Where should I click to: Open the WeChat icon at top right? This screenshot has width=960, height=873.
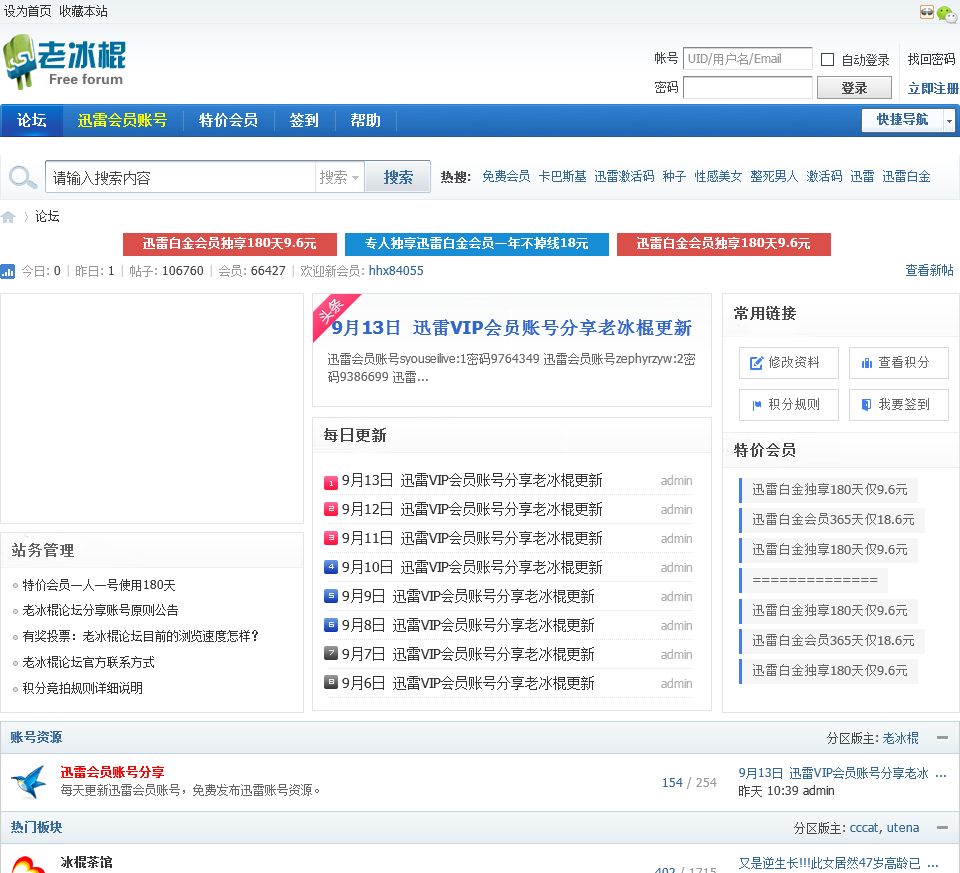click(947, 13)
